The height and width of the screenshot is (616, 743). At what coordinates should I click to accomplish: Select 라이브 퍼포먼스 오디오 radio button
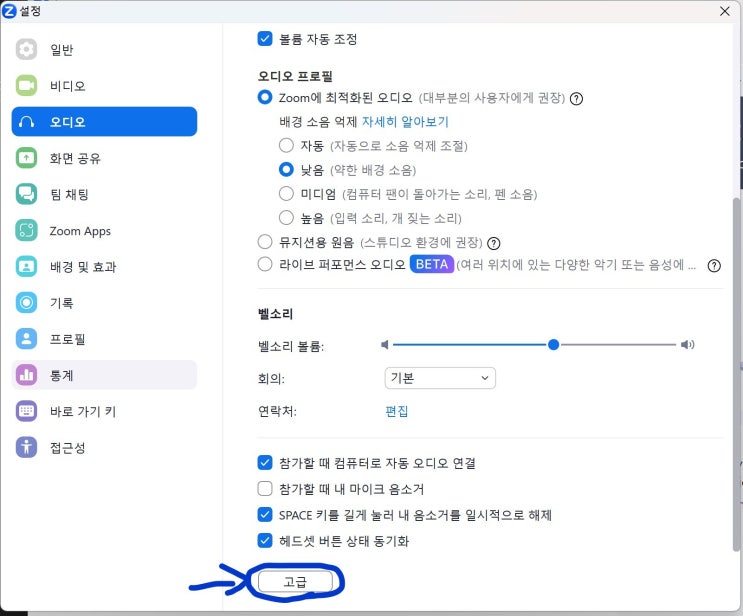point(265,264)
